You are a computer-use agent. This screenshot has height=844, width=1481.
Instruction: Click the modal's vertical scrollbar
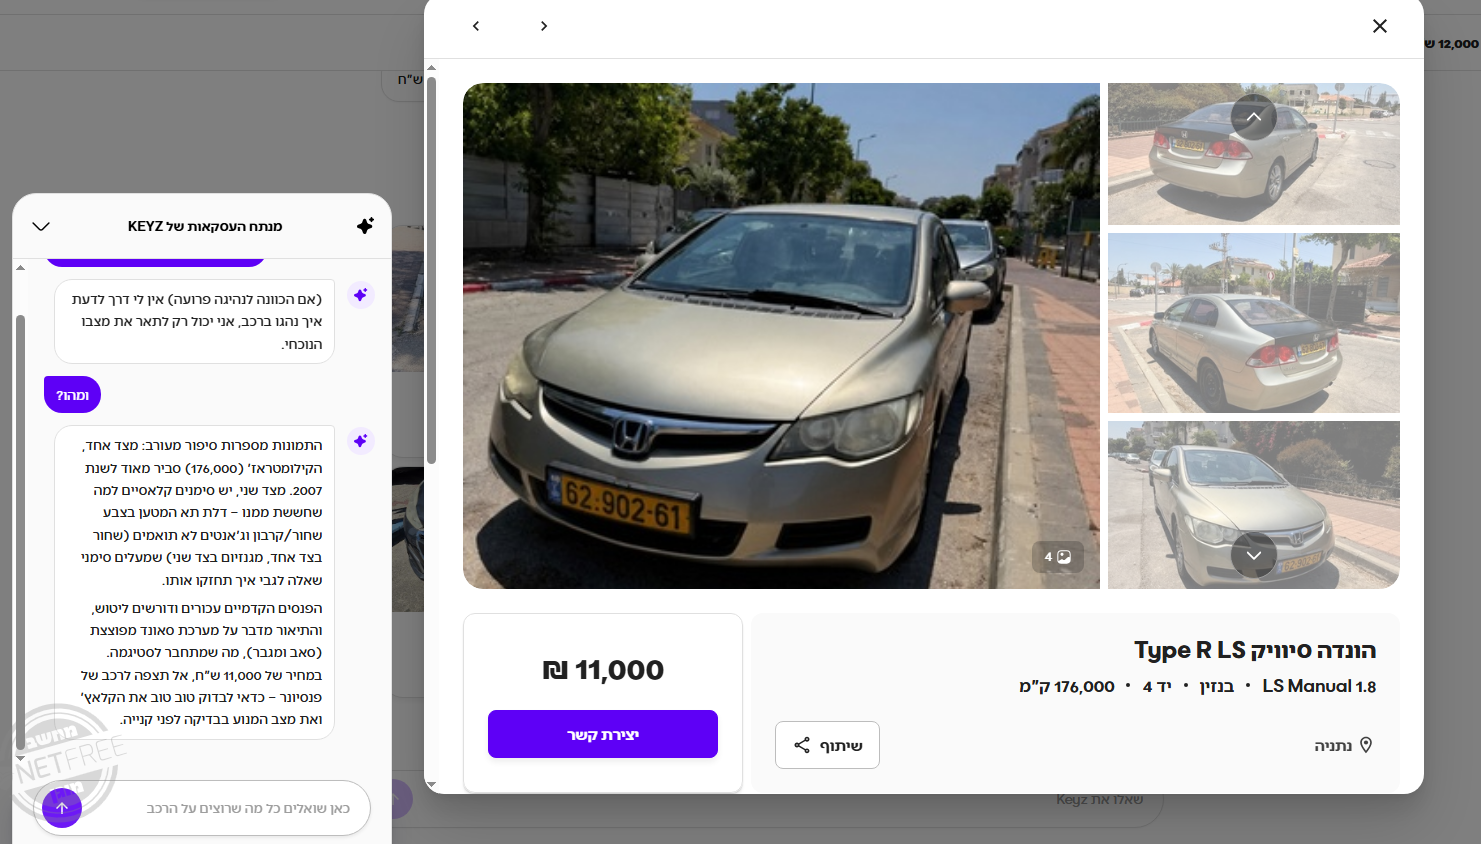coord(431,270)
